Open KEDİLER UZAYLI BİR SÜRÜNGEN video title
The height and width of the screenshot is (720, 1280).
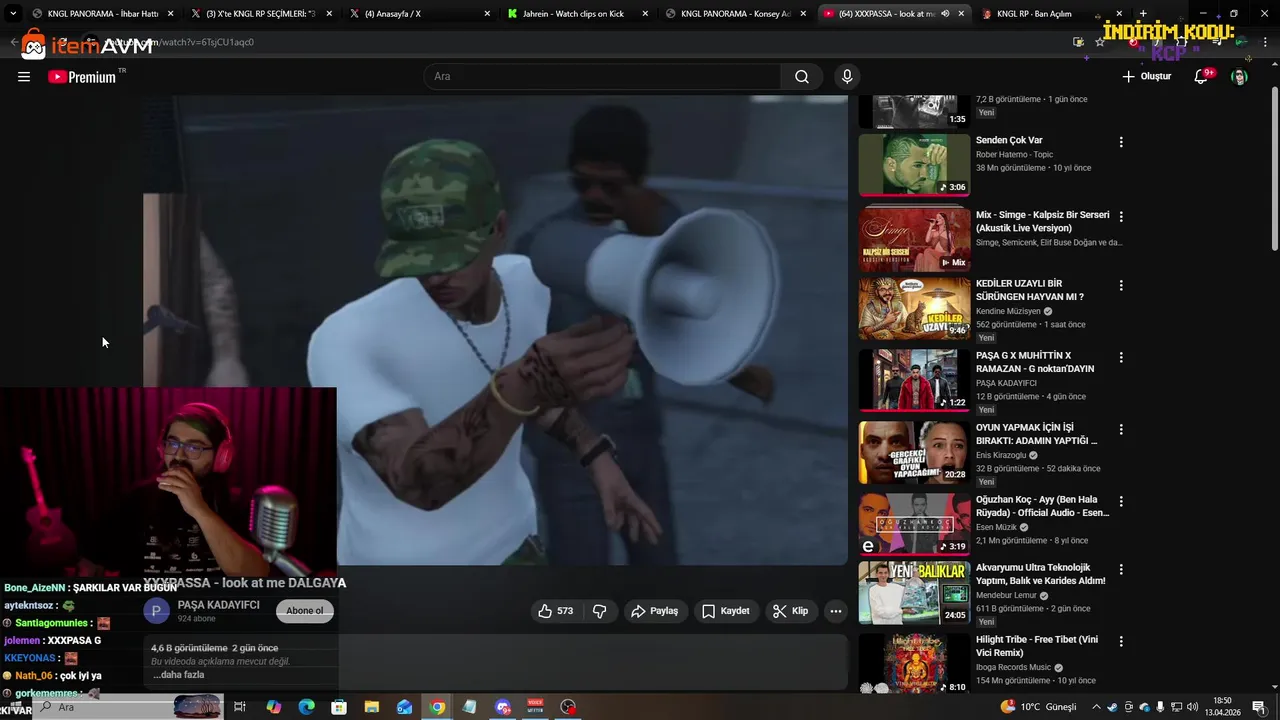(x=1030, y=290)
